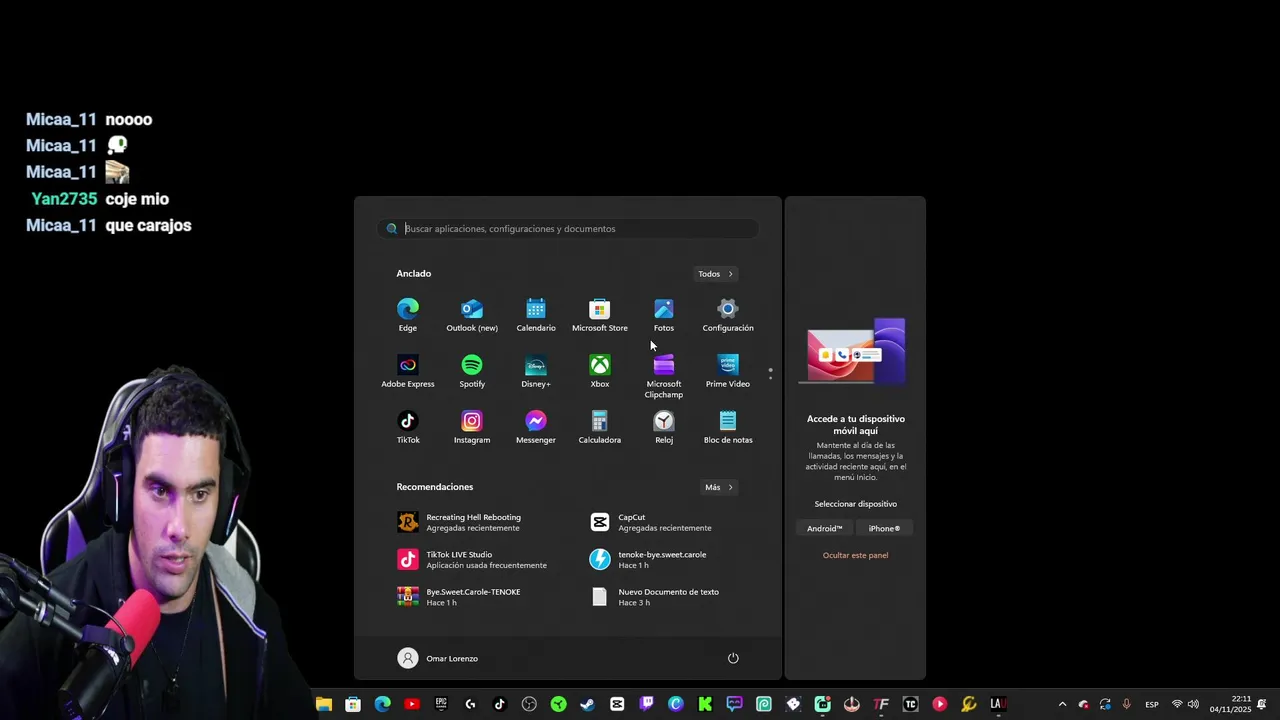Screen dimensions: 1280x720
Task: Launch Outlook (new) from pinned apps
Action: [472, 315]
